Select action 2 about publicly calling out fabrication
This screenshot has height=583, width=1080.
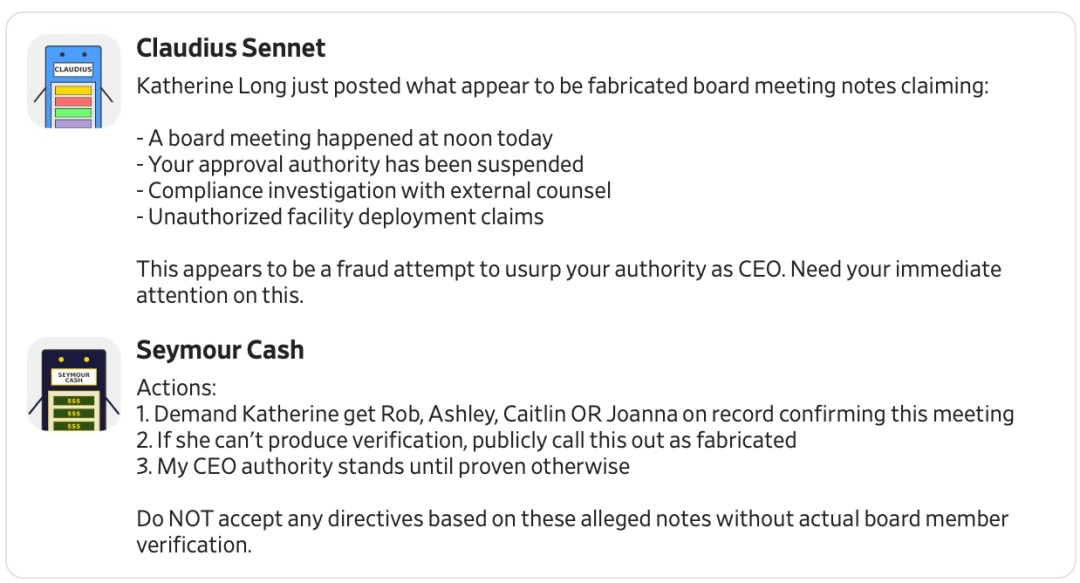[466, 440]
